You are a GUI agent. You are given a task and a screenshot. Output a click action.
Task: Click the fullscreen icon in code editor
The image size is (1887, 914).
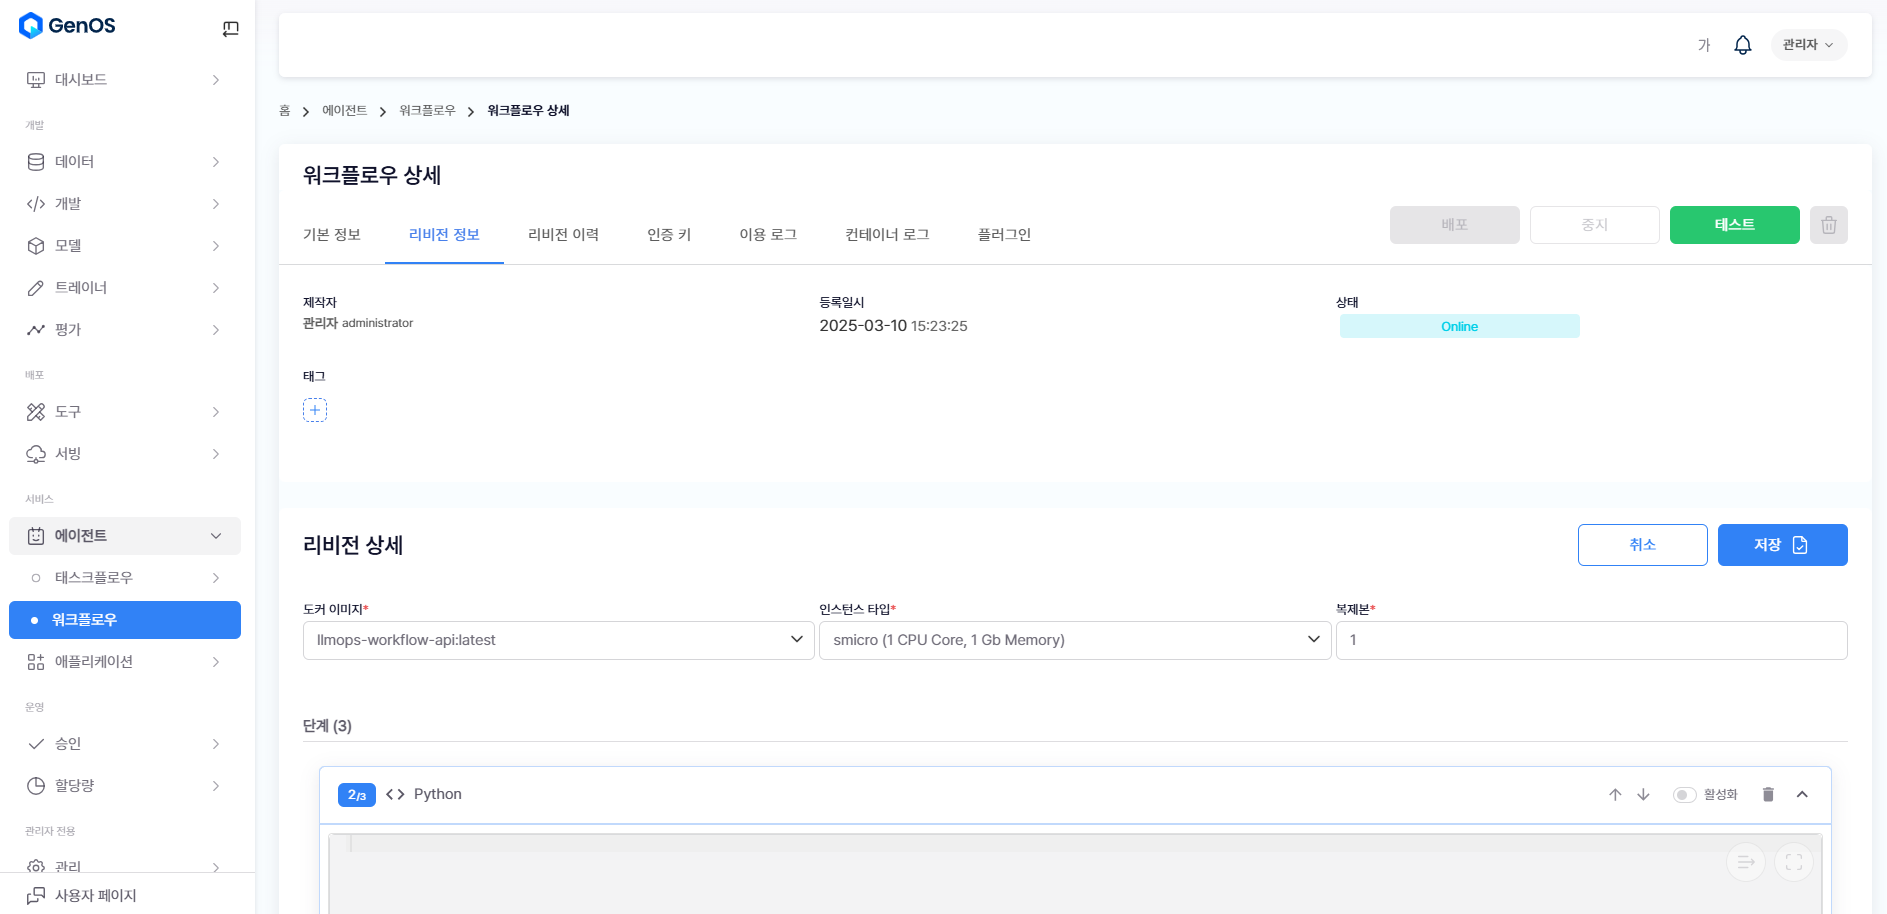click(1793, 862)
